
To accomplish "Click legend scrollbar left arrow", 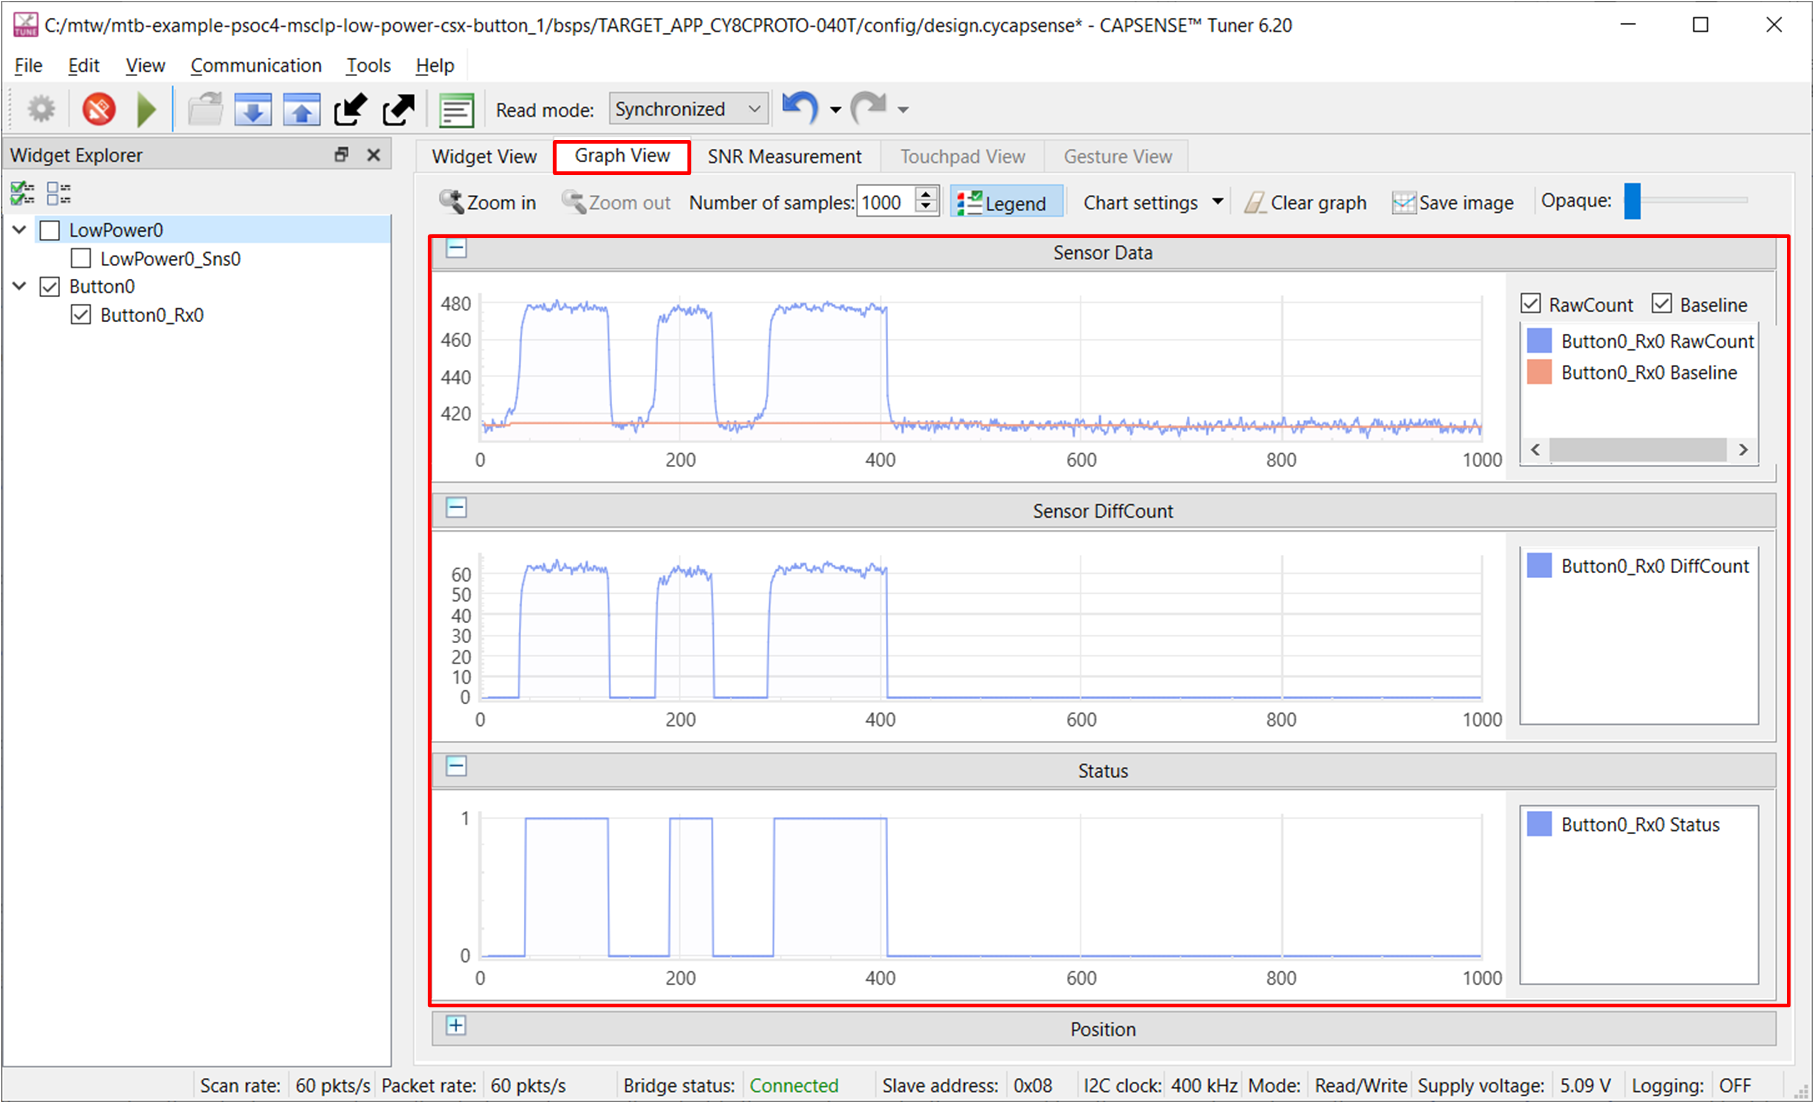I will coord(1537,450).
